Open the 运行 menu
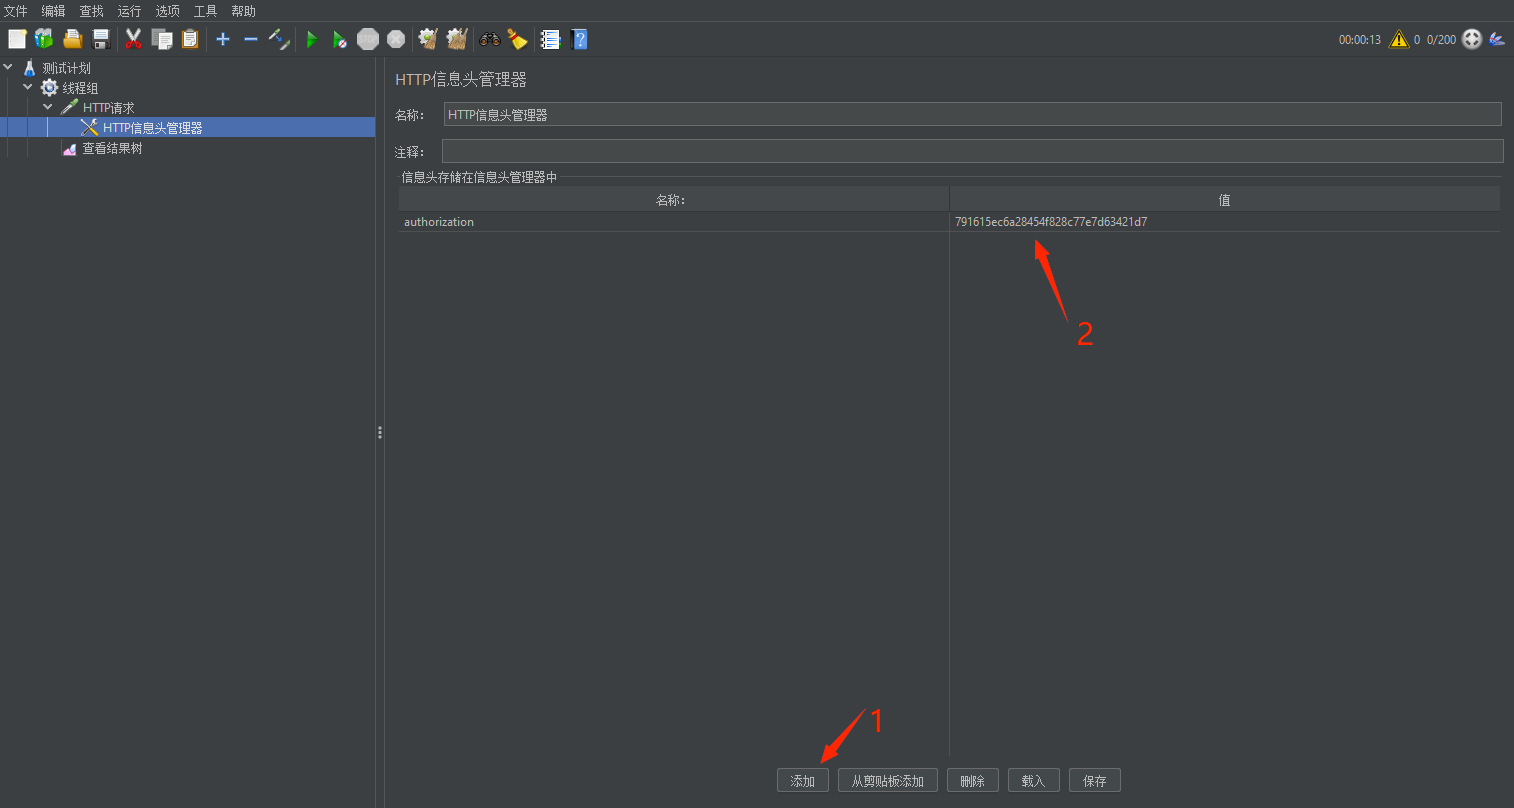The height and width of the screenshot is (808, 1514). [x=129, y=11]
